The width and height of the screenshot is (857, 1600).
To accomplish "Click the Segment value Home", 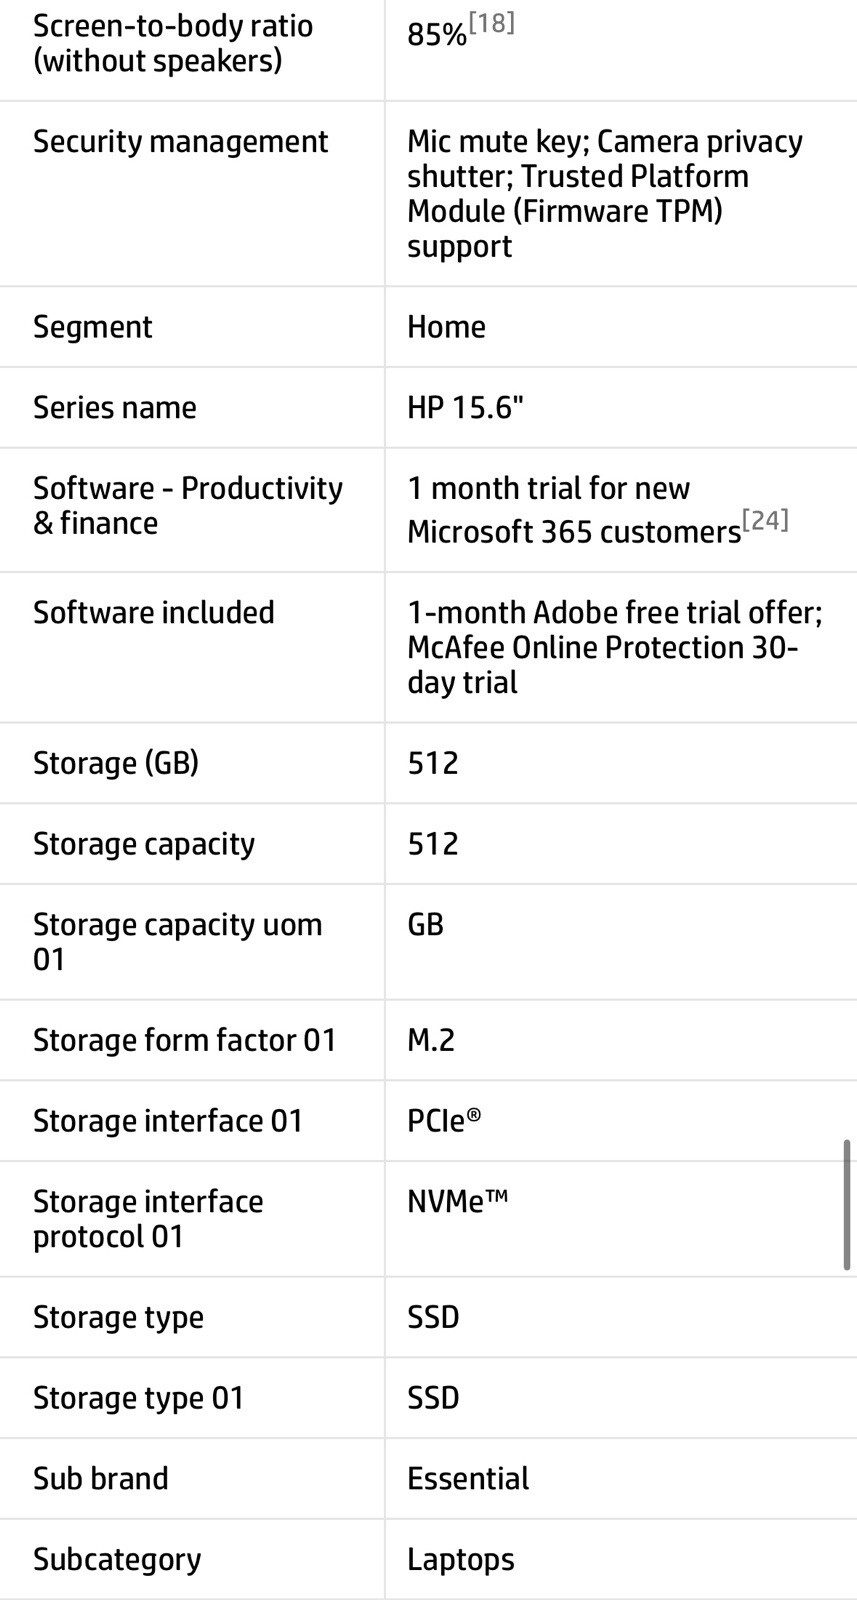I will click(446, 327).
